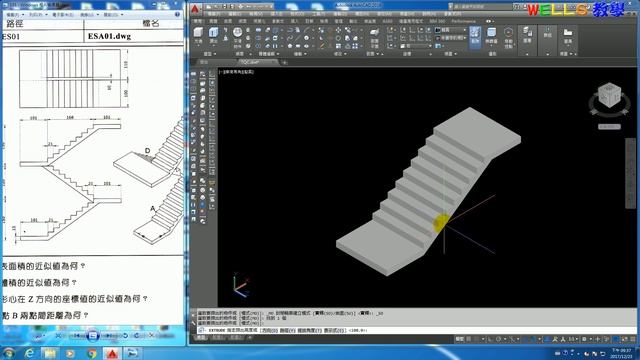This screenshot has height=360, width=640.
Task: Open Chrome from the taskbar
Action: [x=91, y=353]
